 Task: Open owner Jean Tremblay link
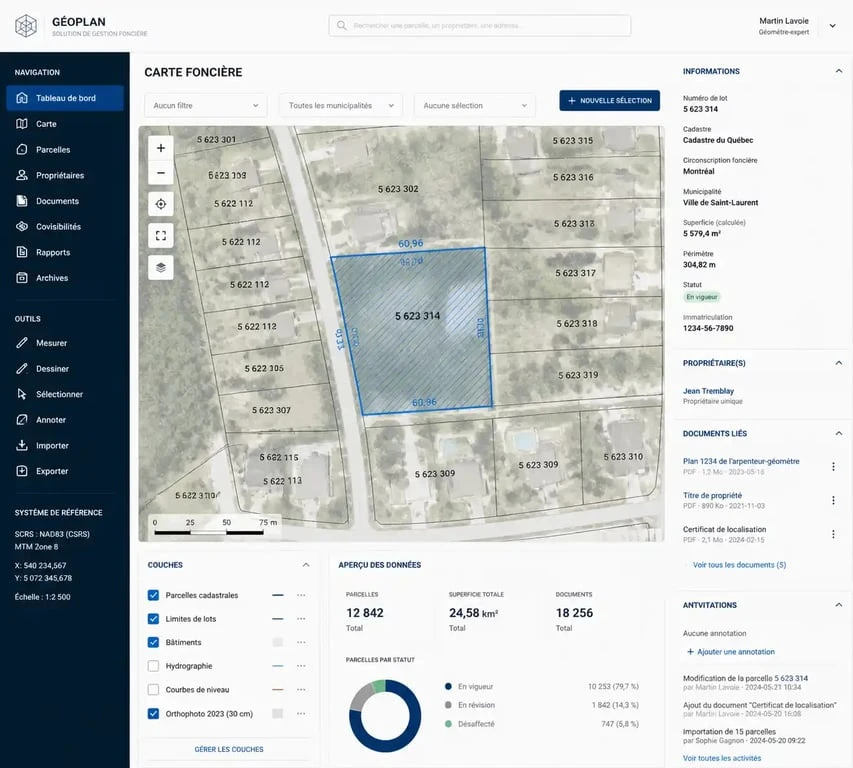tap(708, 391)
